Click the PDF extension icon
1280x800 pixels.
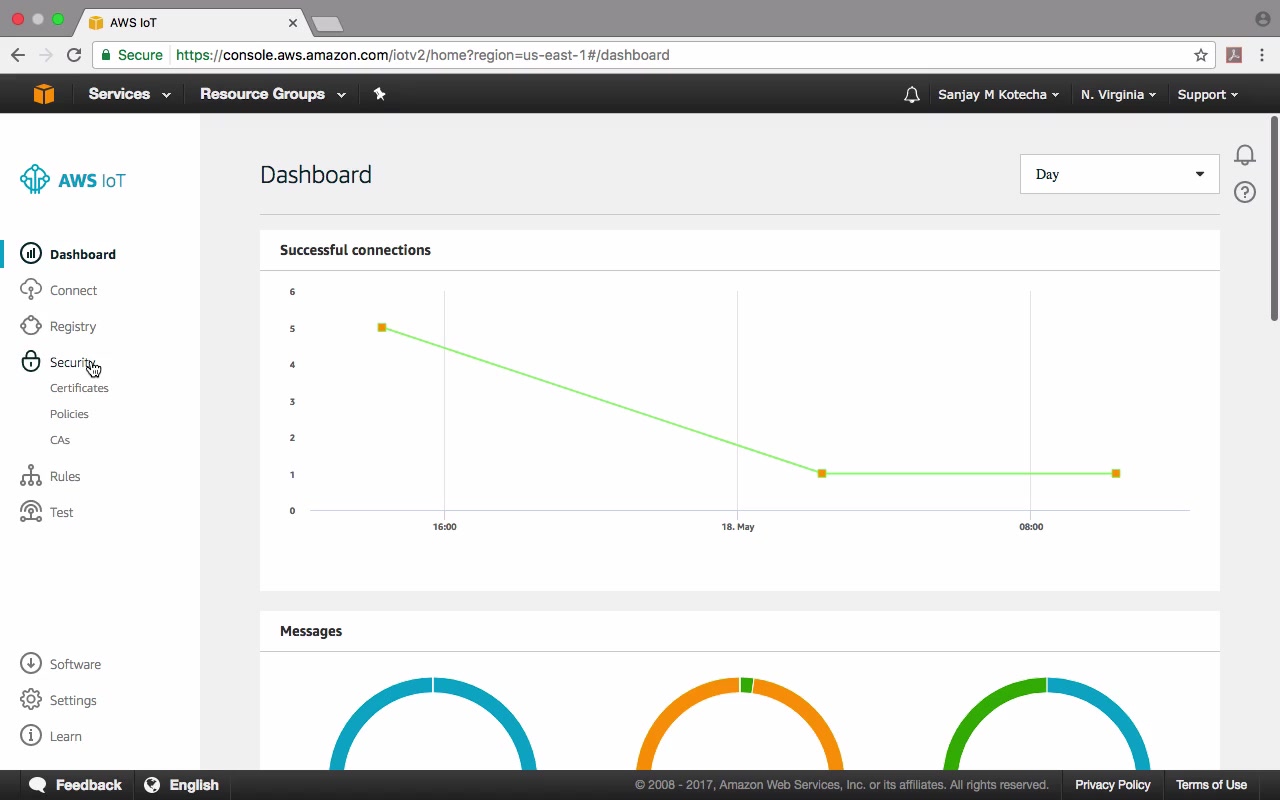1234,55
